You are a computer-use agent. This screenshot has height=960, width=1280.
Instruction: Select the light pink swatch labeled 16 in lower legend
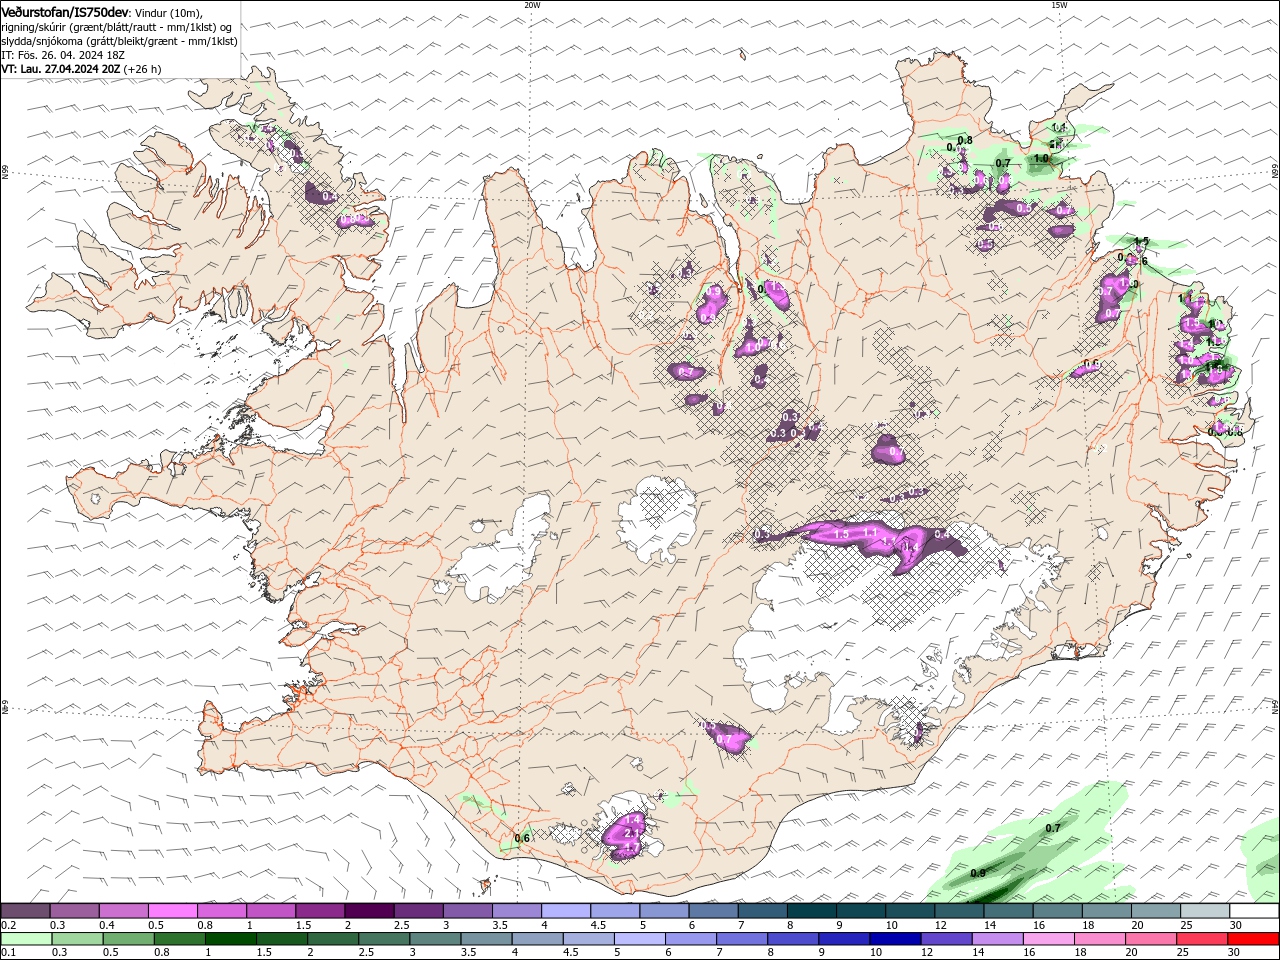pos(1047,939)
